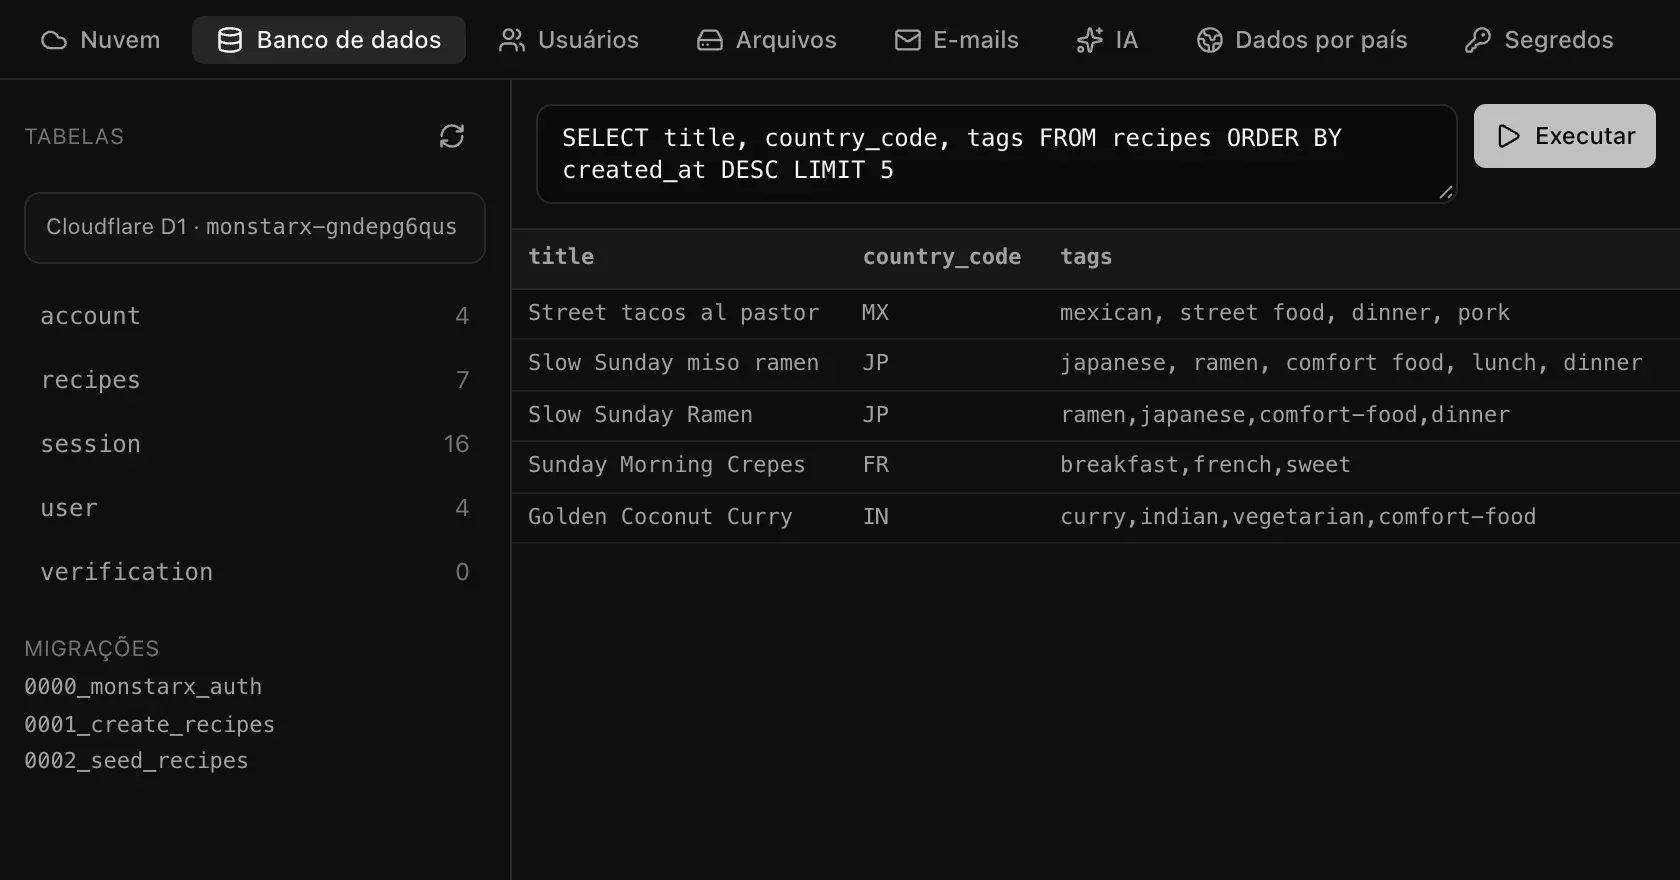The width and height of the screenshot is (1680, 880).
Task: Click migration 0001_create_recipes
Action: 150,724
